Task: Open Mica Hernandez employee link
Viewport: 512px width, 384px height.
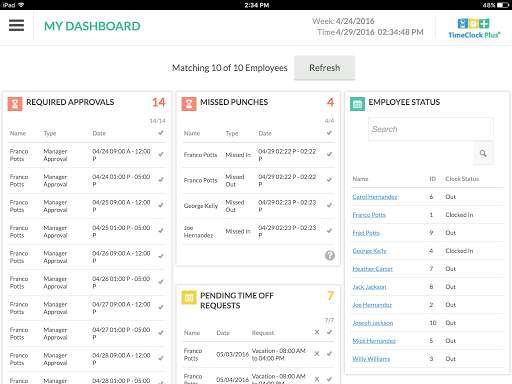Action: click(x=374, y=341)
